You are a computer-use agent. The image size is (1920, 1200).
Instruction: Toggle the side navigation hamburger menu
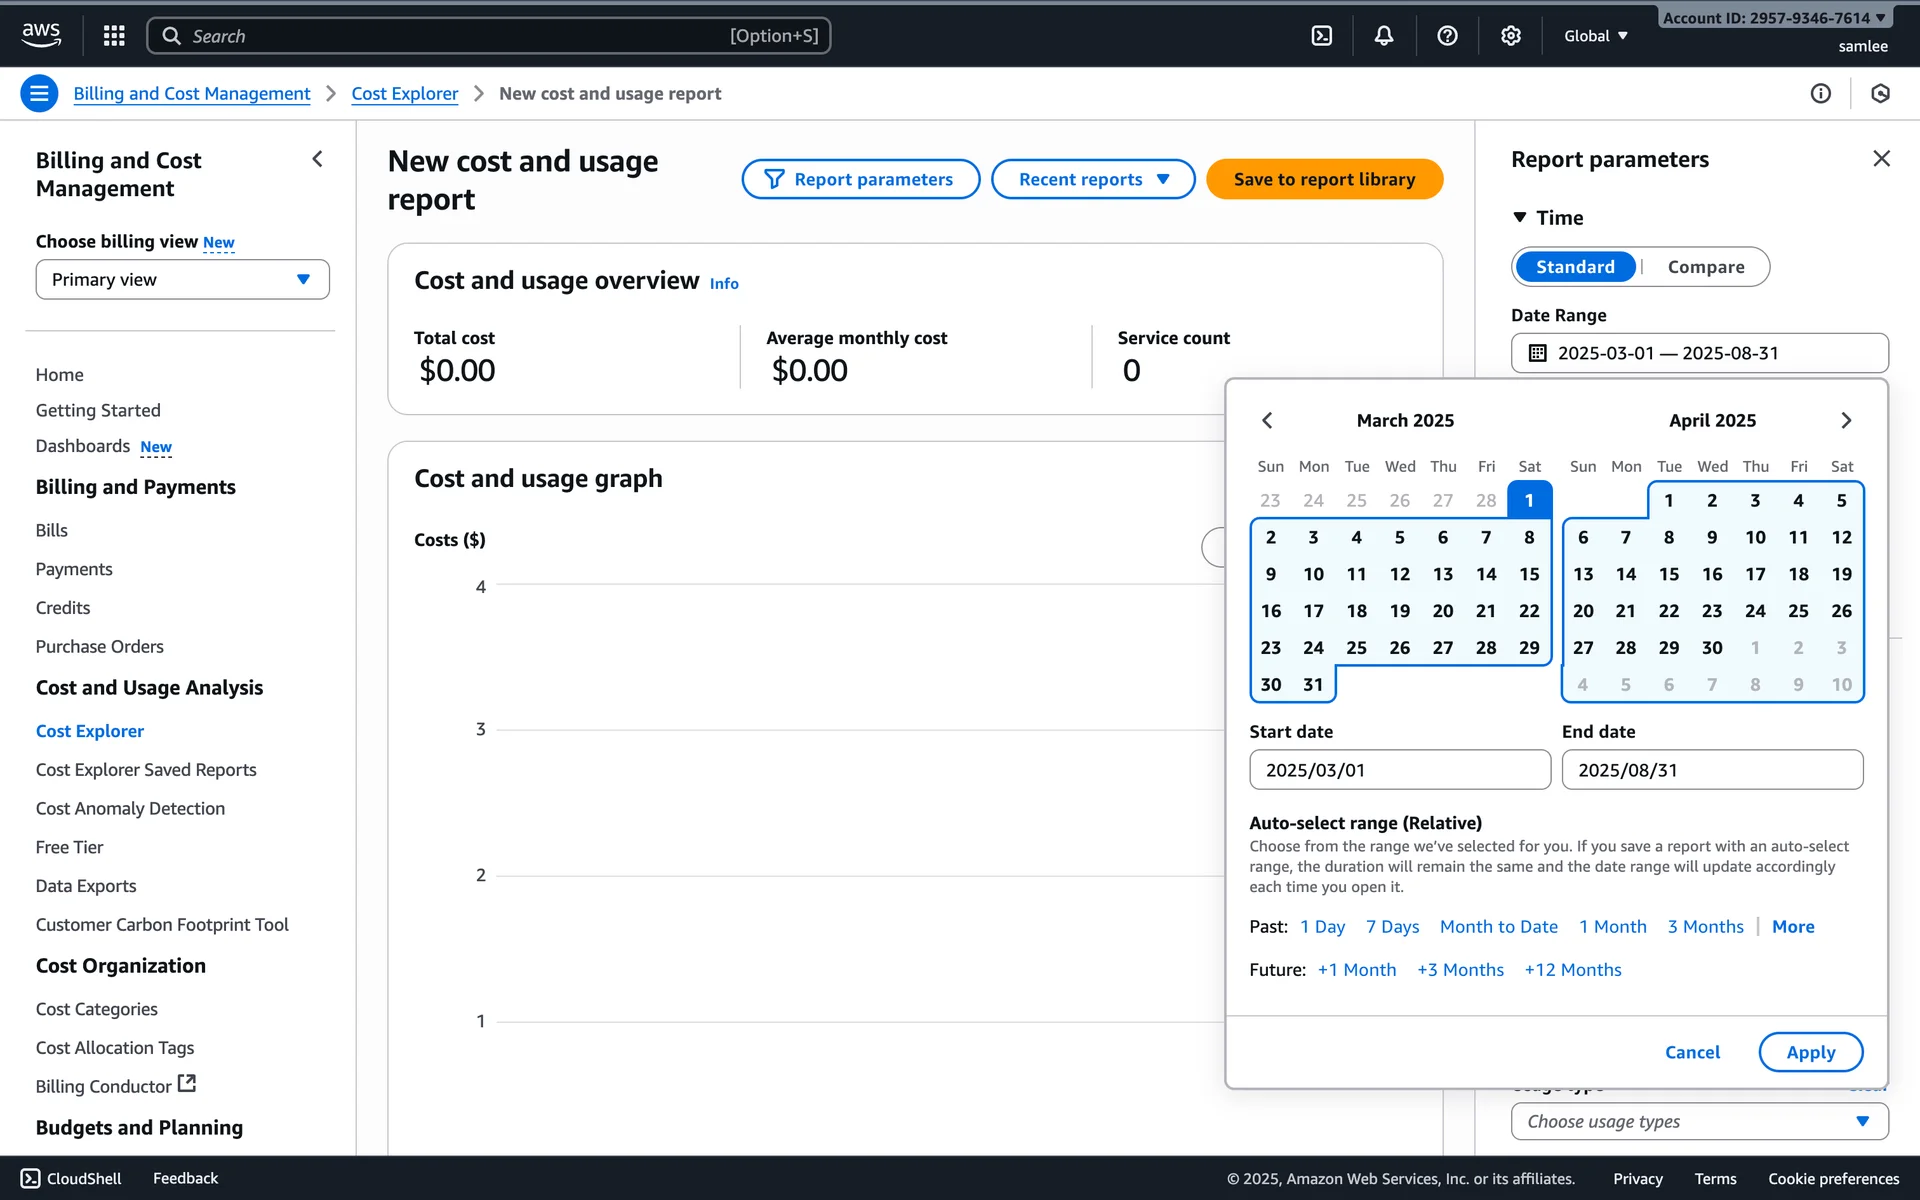(x=39, y=94)
